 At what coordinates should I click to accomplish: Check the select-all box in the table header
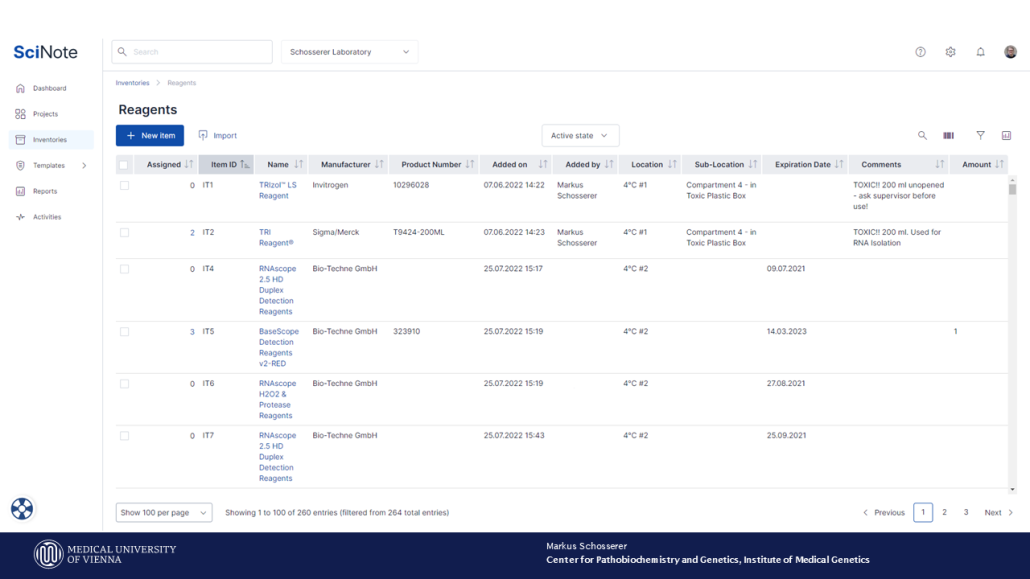[125, 163]
